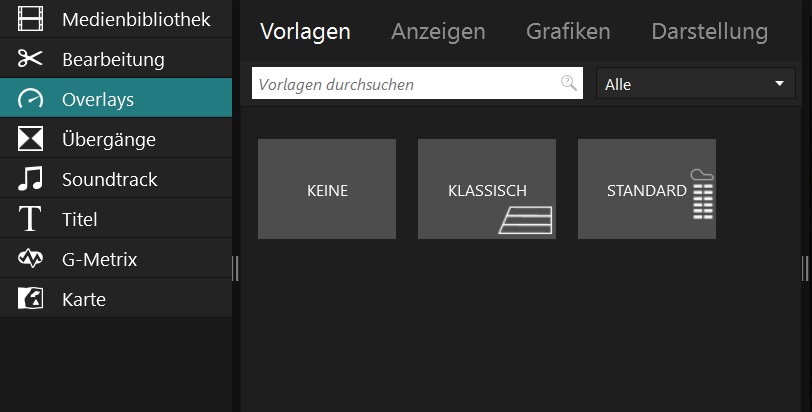Switch to the Grafiken tab
Screen dimensions: 812x412
click(568, 32)
